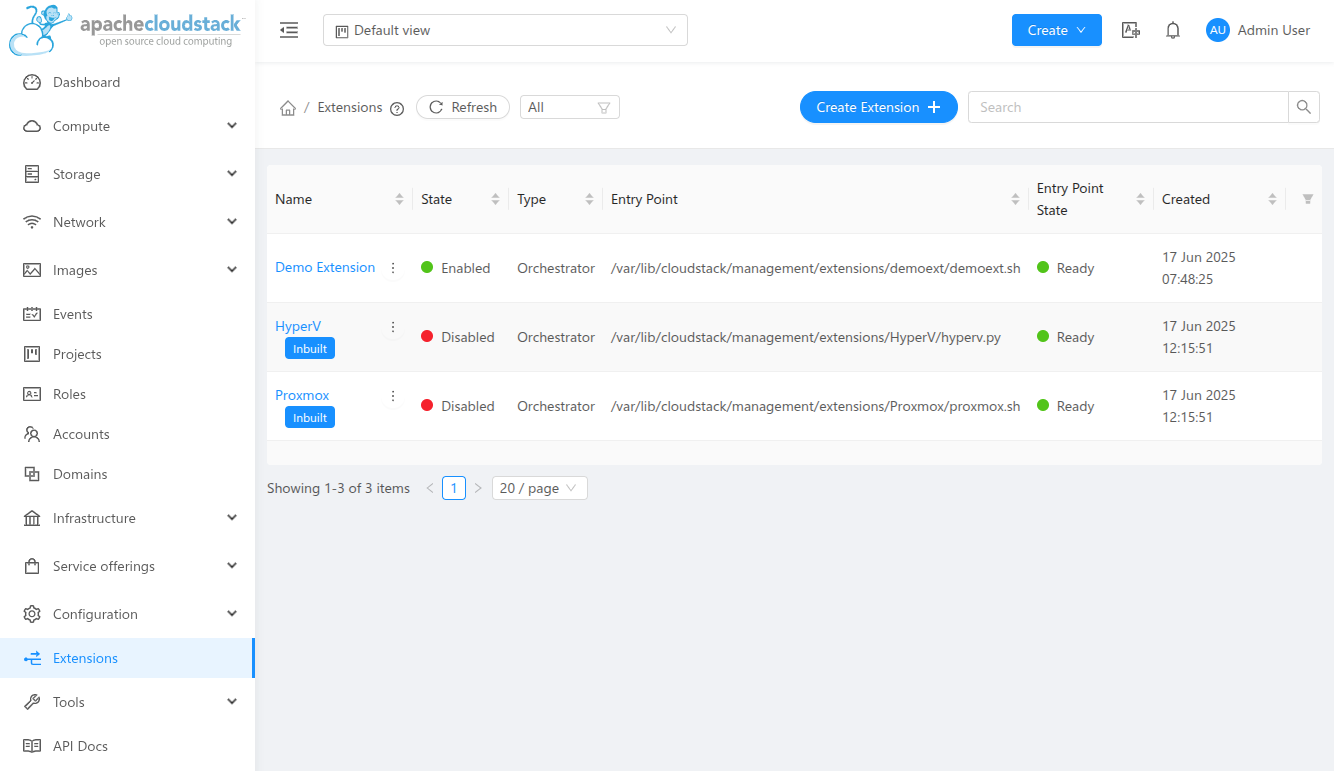
Task: Sort table by Name column
Action: click(400, 199)
